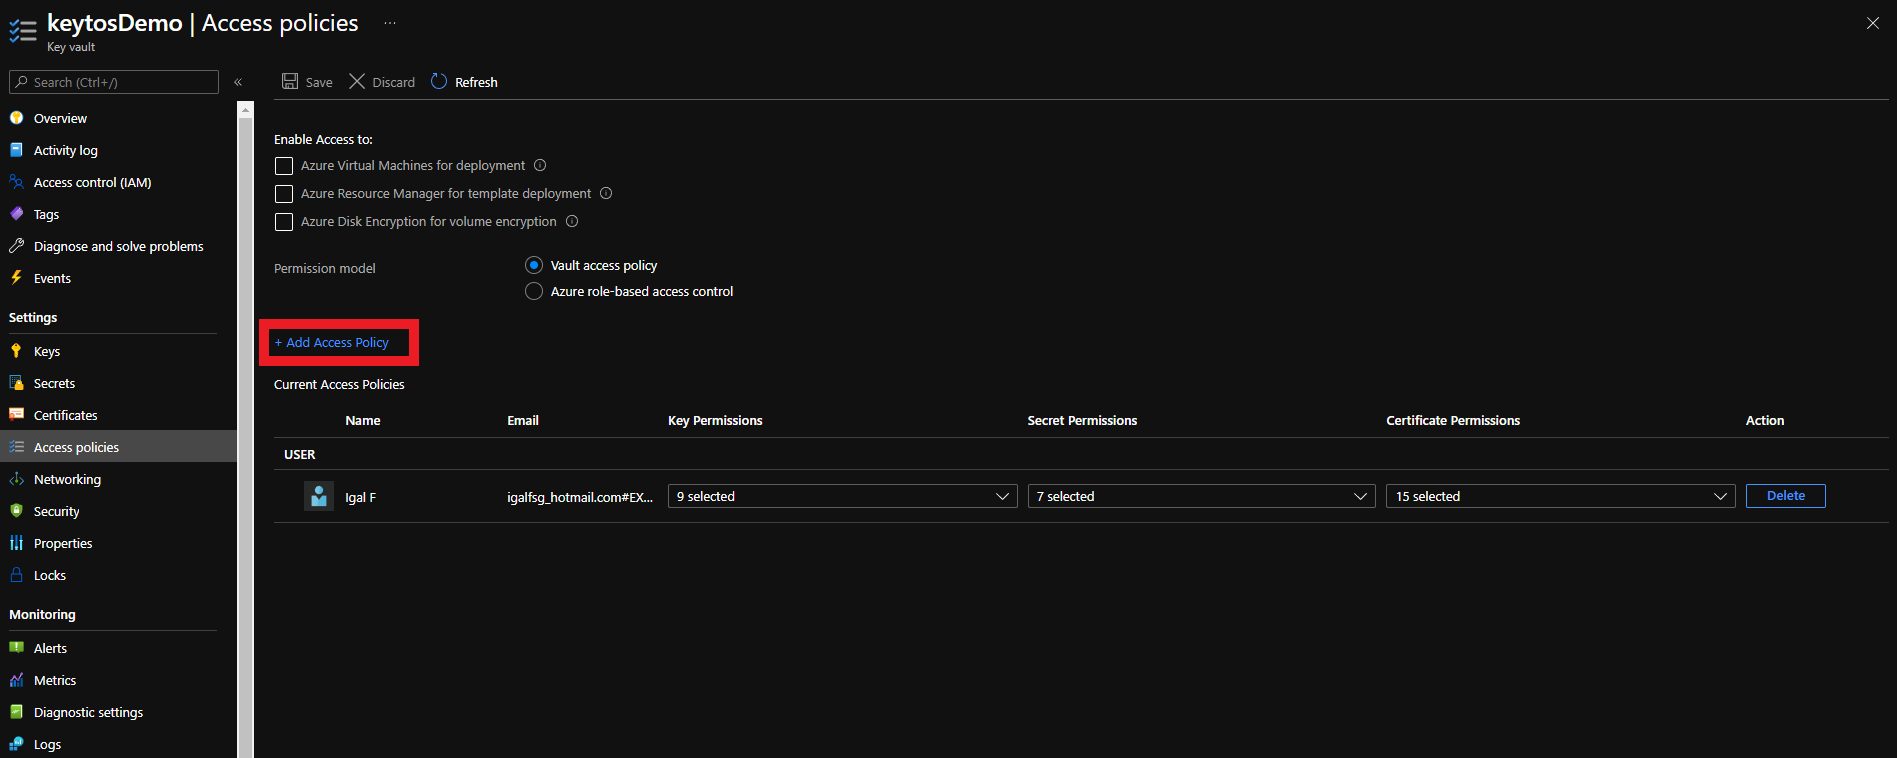Click the Metrics chart icon
1897x758 pixels.
(16, 680)
